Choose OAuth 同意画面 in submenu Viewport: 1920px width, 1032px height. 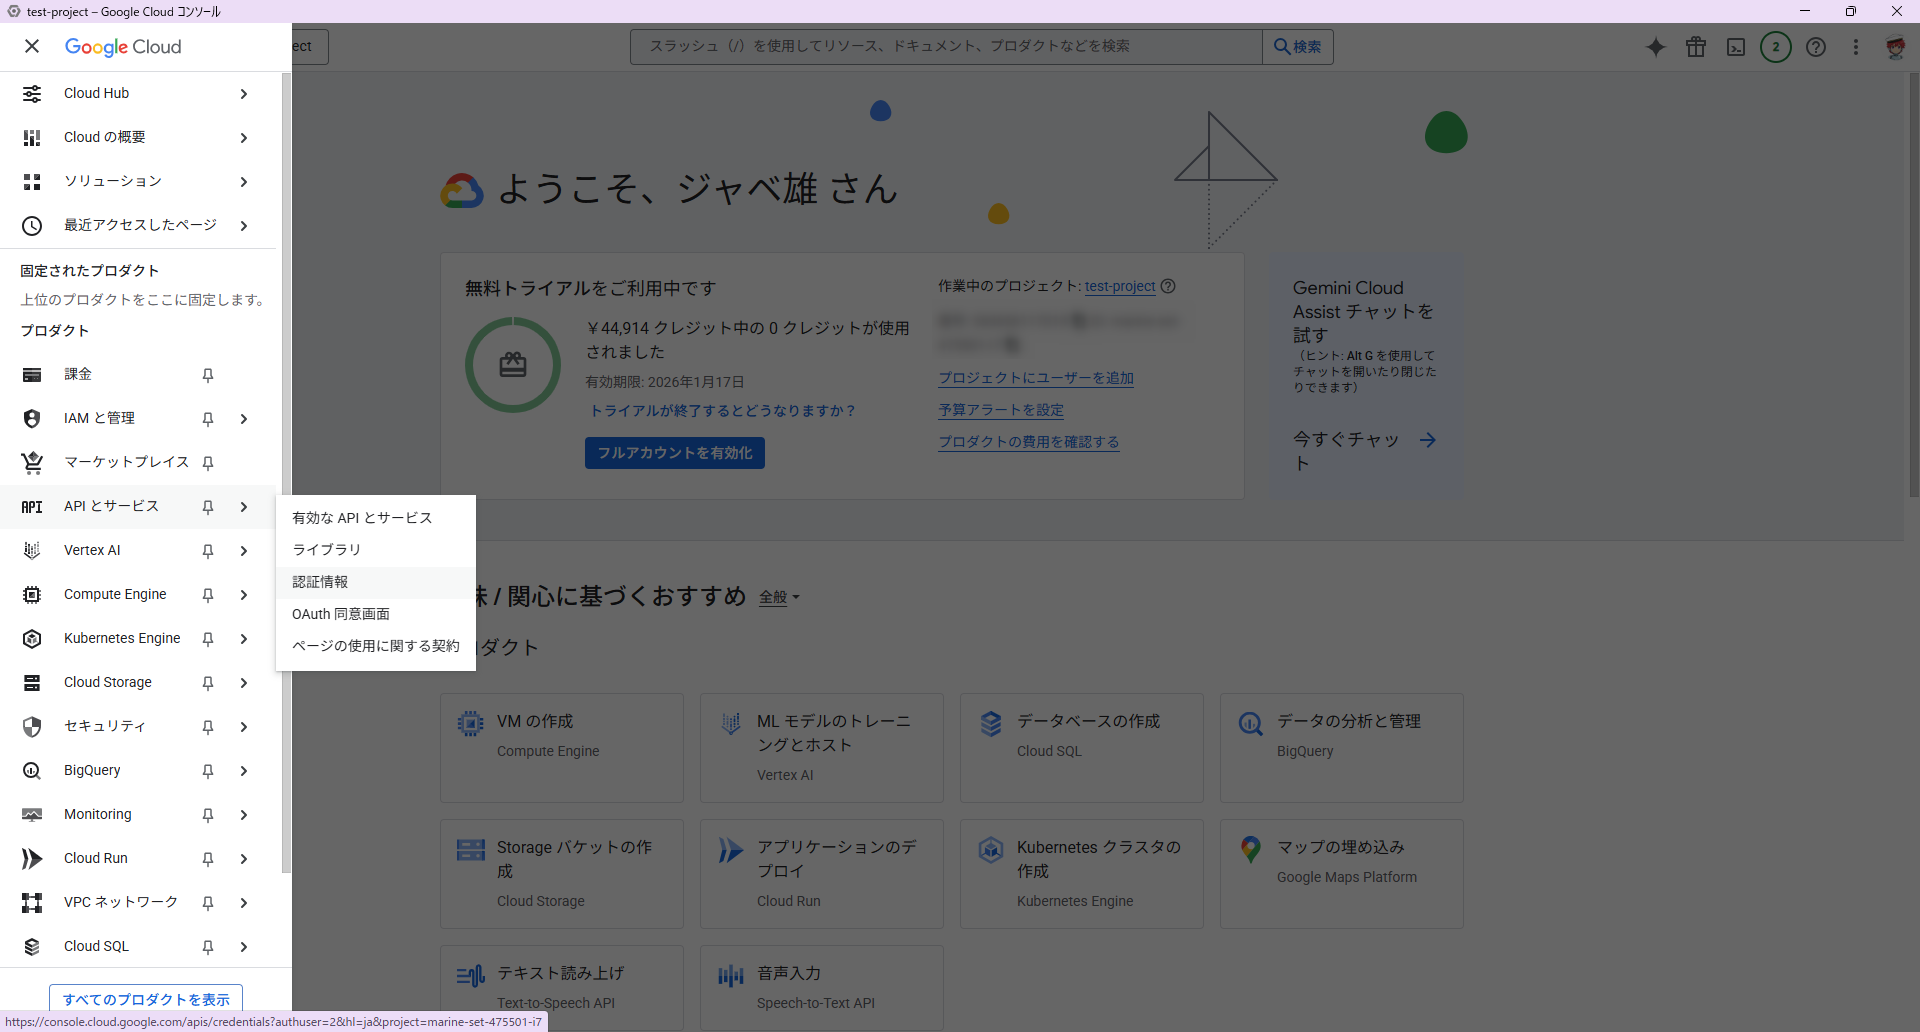tap(341, 614)
